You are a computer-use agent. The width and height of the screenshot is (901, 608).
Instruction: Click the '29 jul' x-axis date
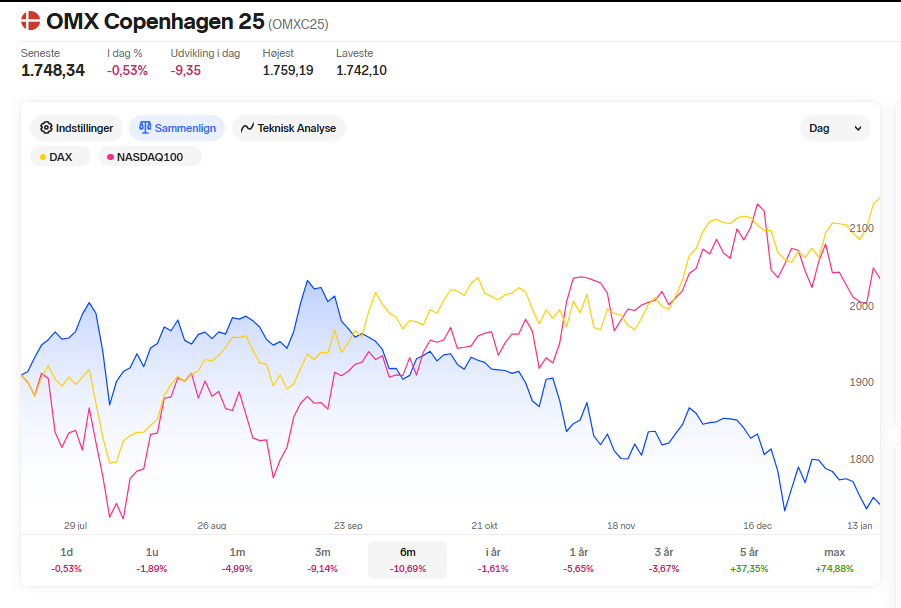tap(75, 525)
